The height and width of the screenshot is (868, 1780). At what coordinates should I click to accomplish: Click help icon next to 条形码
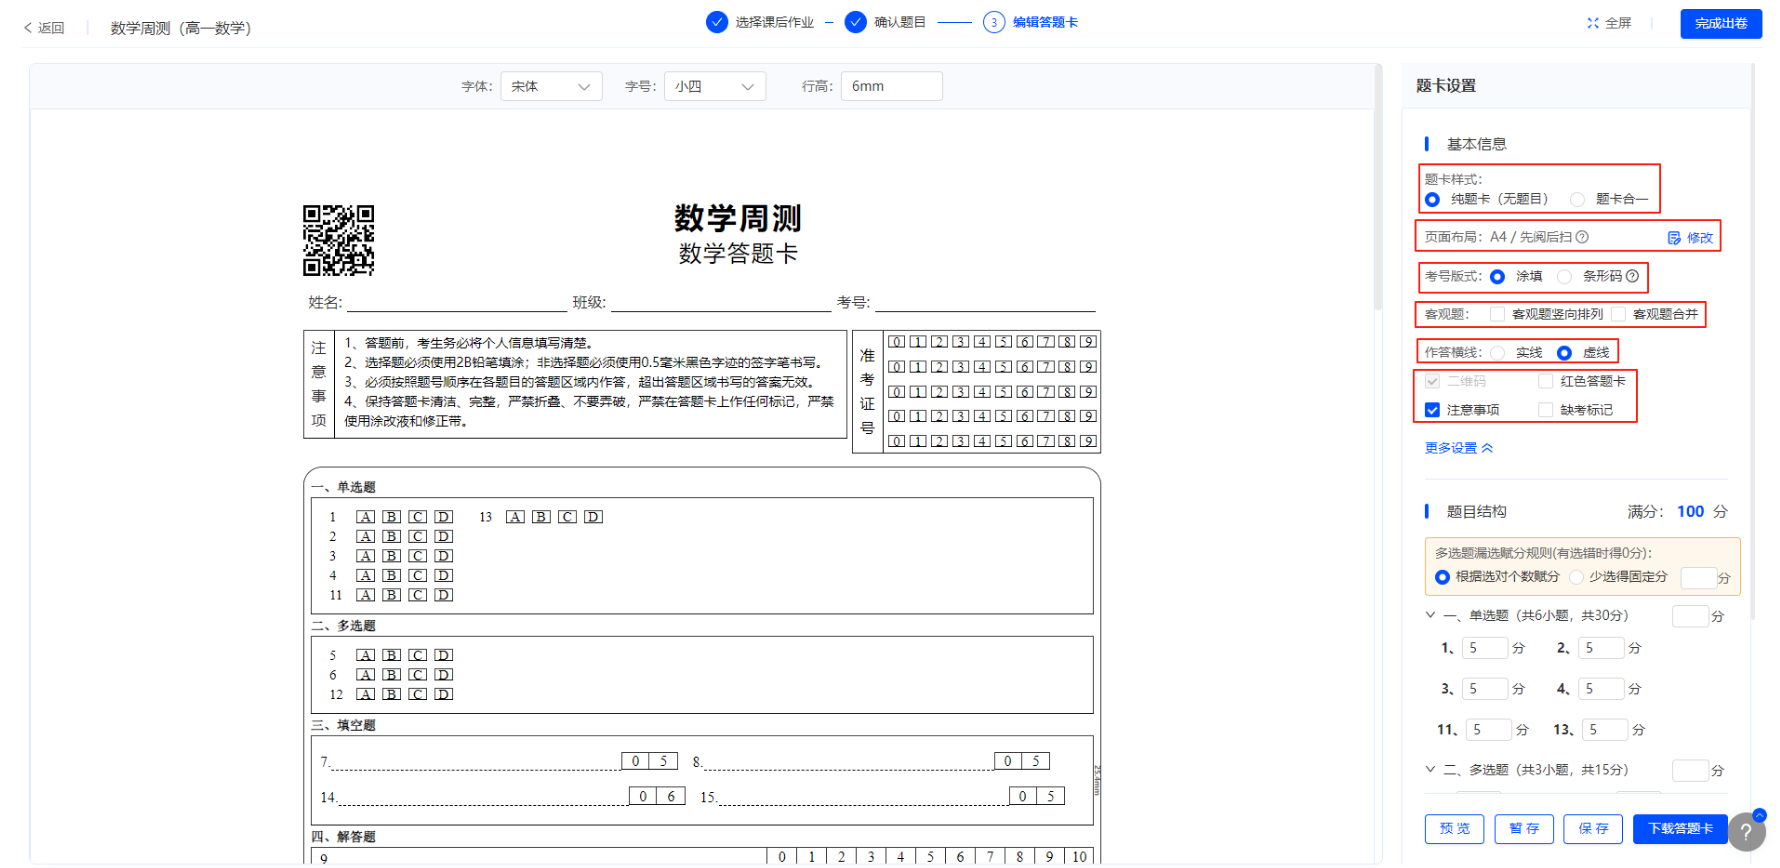tap(1632, 276)
